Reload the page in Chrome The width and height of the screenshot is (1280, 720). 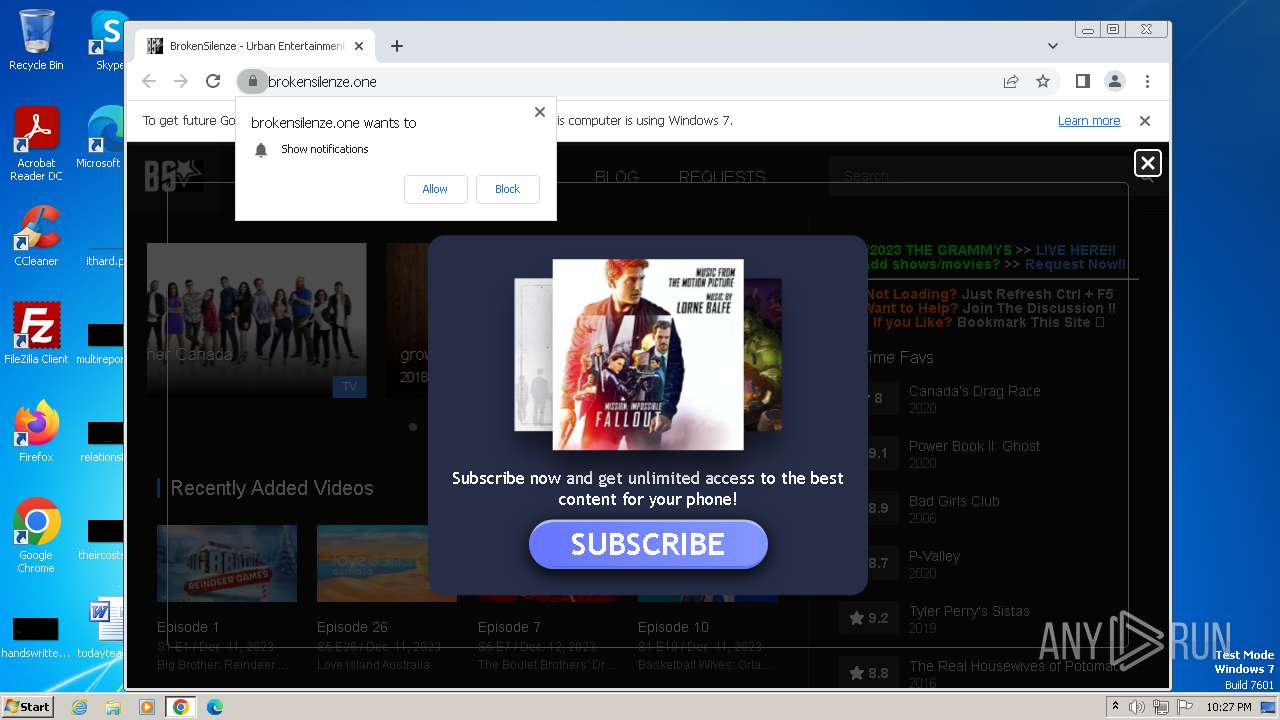213,81
